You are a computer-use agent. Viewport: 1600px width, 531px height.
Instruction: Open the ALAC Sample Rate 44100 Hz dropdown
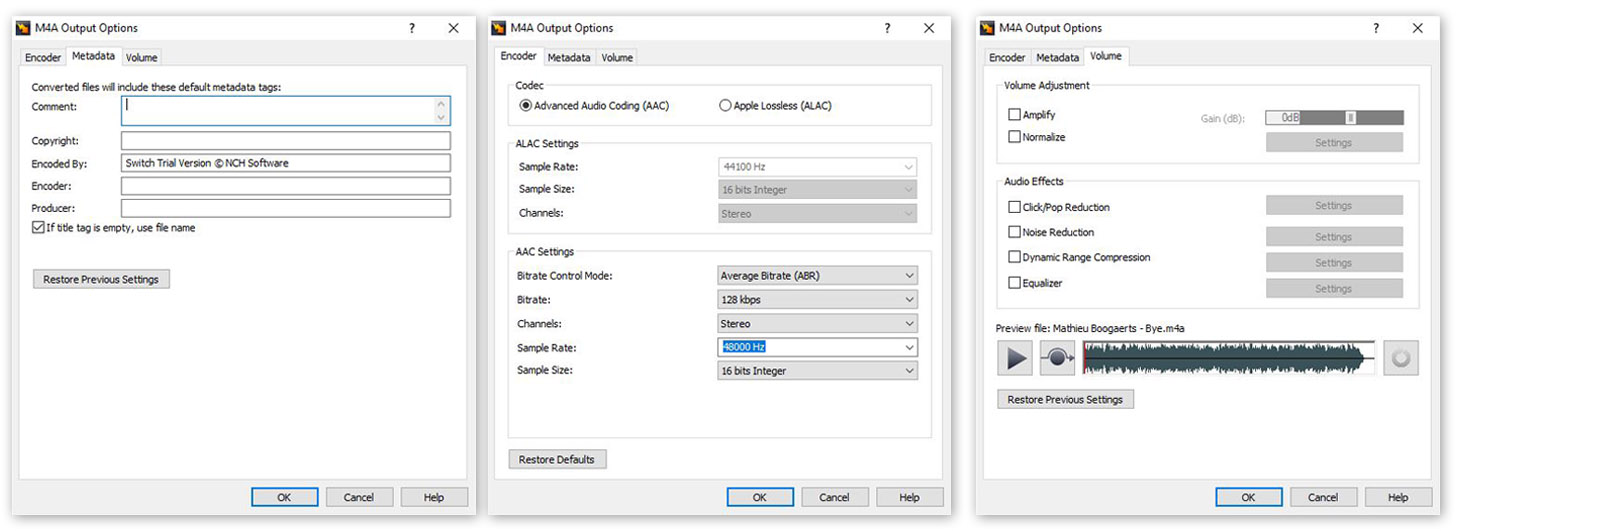coord(817,167)
